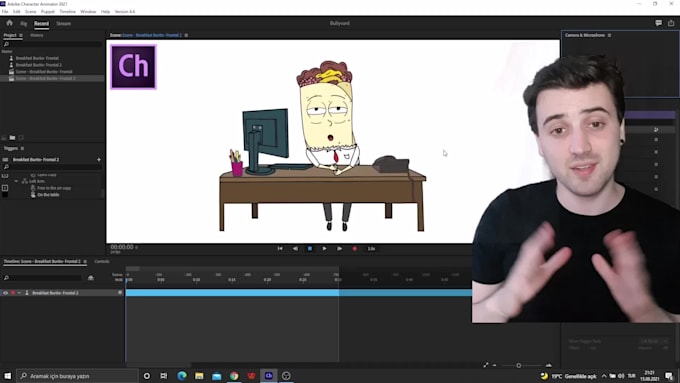
Task: Select Scene - Breakfast Burrito-Frontal 2 item
Action: (46, 79)
